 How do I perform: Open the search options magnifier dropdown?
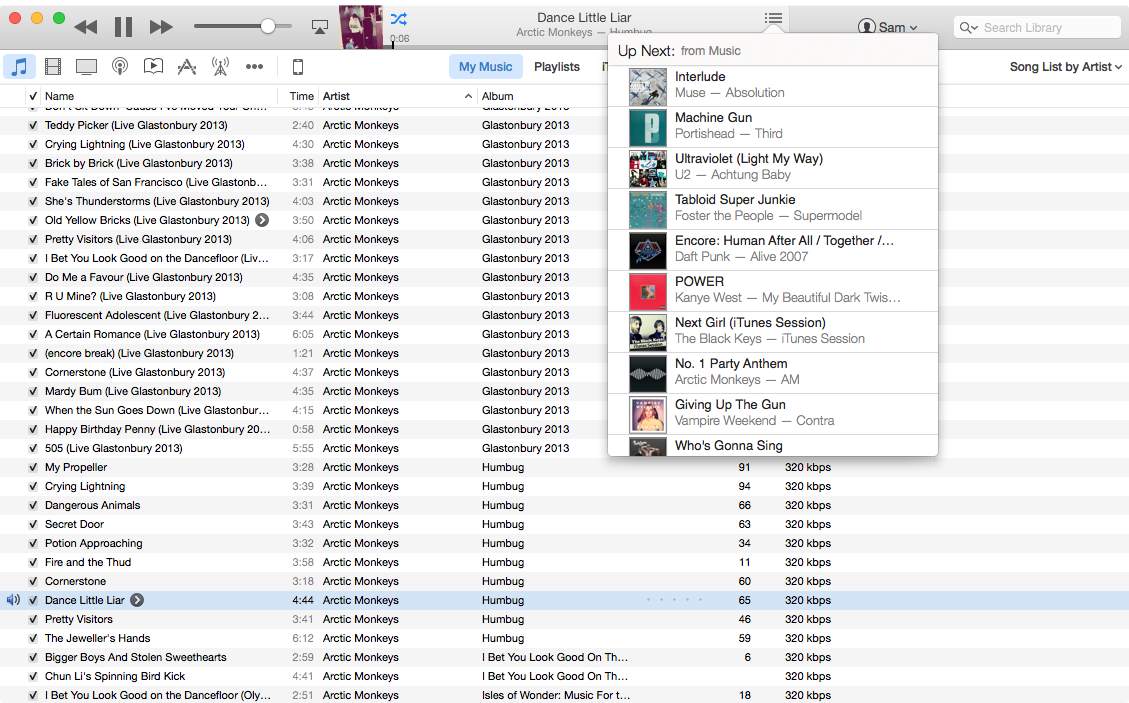pyautogui.click(x=968, y=27)
